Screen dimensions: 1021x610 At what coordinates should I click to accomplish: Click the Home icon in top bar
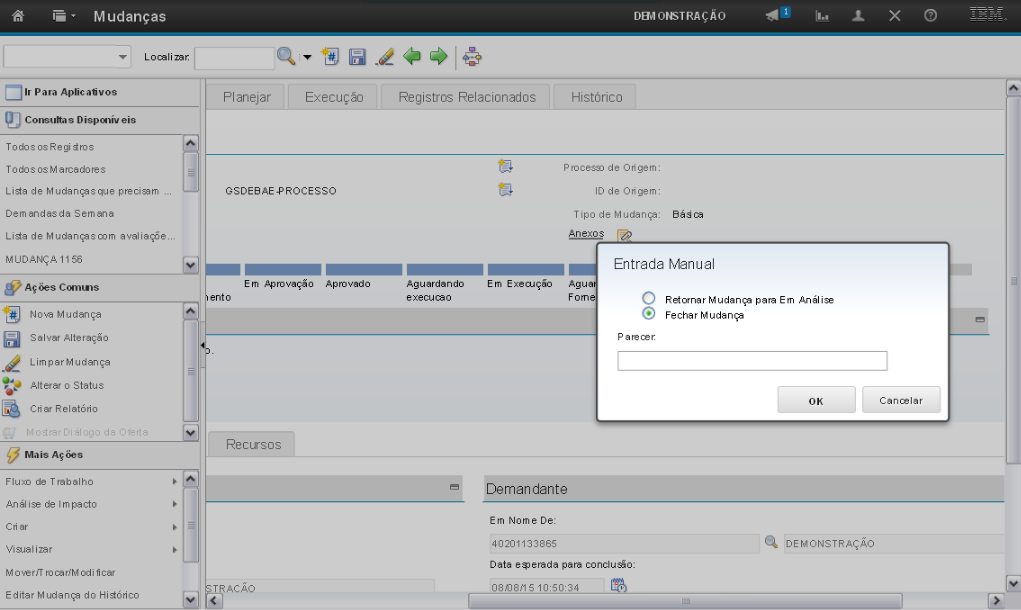(x=18, y=16)
